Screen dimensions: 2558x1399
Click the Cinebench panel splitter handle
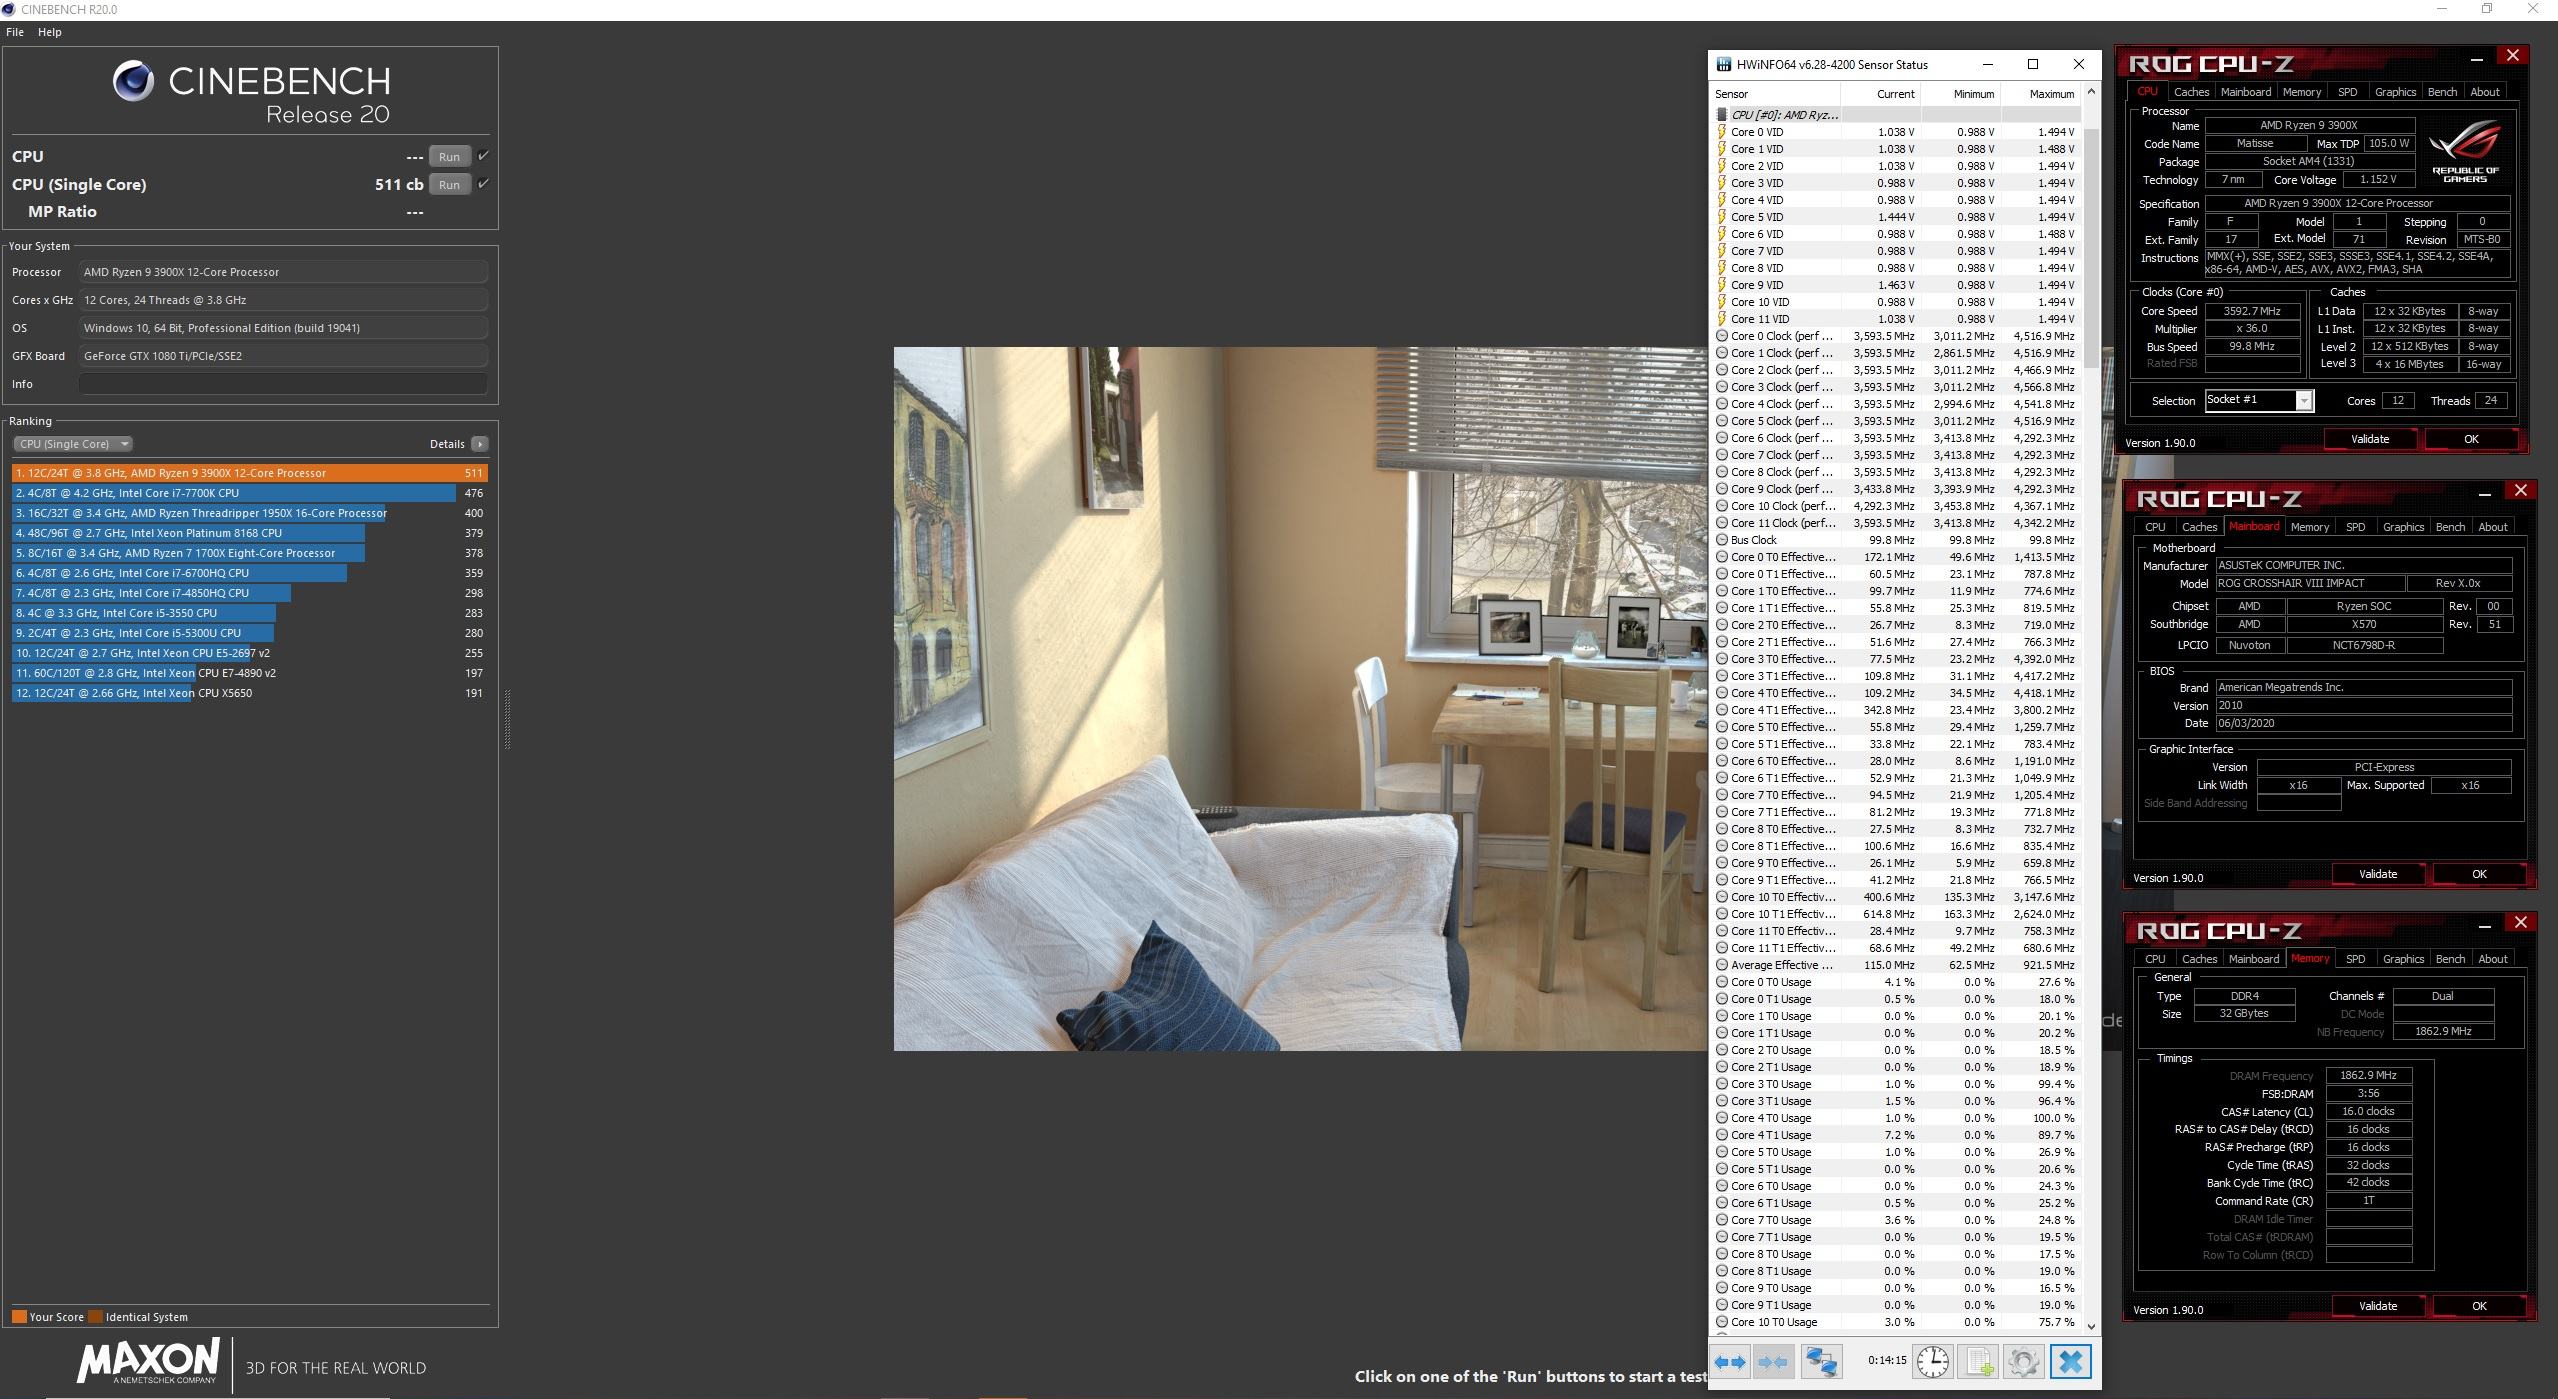pos(507,719)
